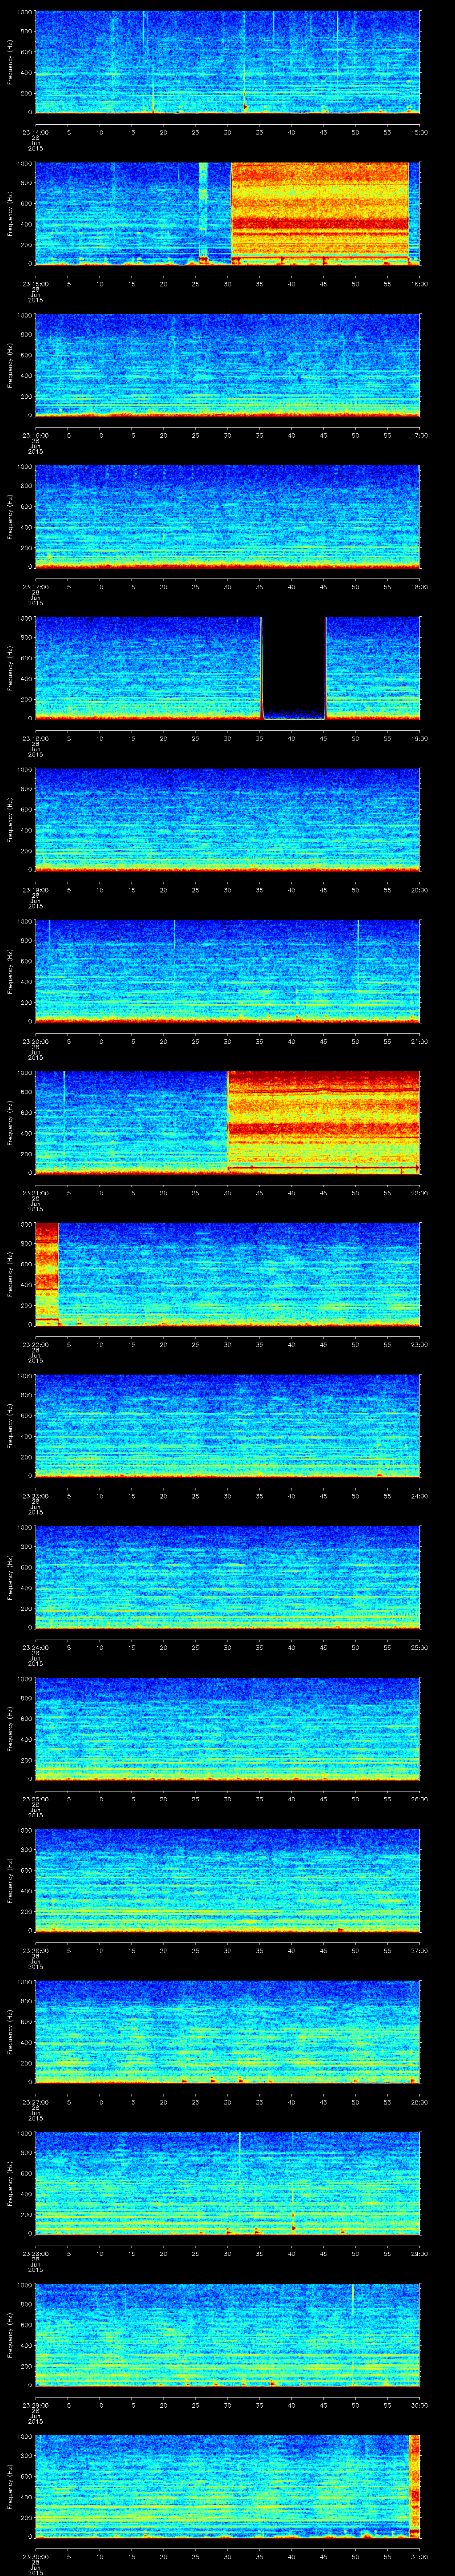Select the Frequency (Hz) axis title of the 23:30:00 panel

click(x=10, y=2487)
